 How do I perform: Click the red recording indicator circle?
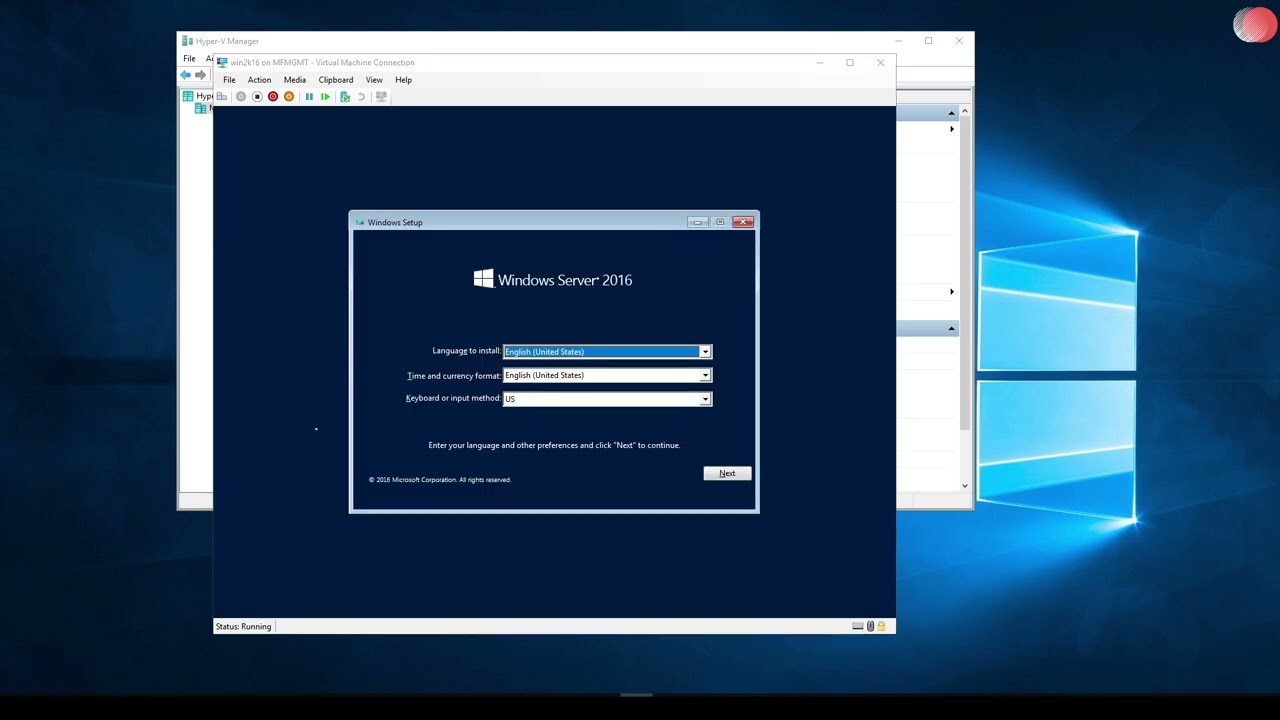[1254, 25]
